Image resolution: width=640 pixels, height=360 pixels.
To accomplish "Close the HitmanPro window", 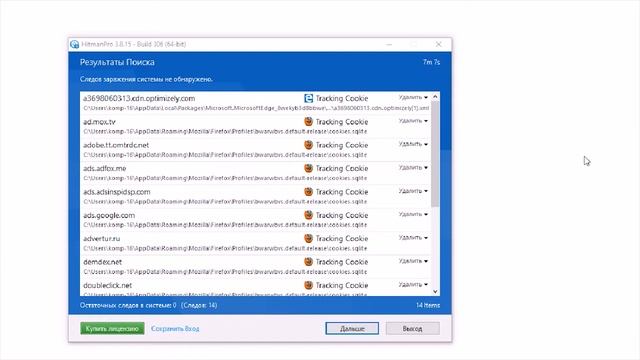I will (438, 44).
